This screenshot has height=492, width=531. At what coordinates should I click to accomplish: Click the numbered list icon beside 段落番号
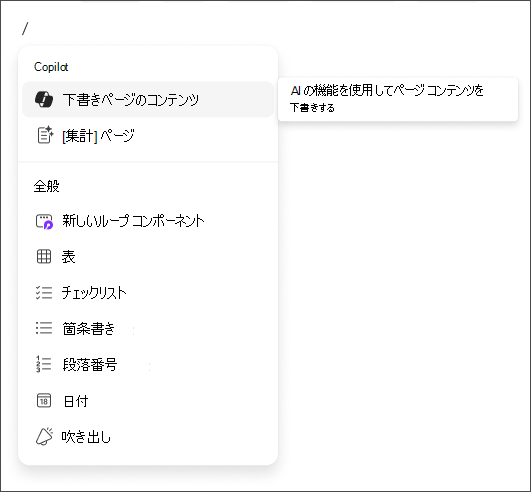point(44,364)
